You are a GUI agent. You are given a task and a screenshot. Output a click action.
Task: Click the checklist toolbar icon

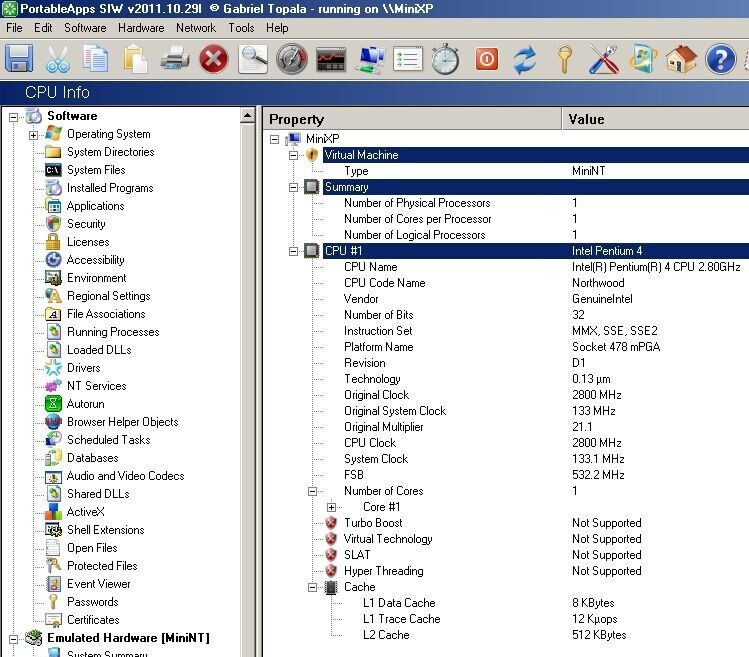point(407,59)
